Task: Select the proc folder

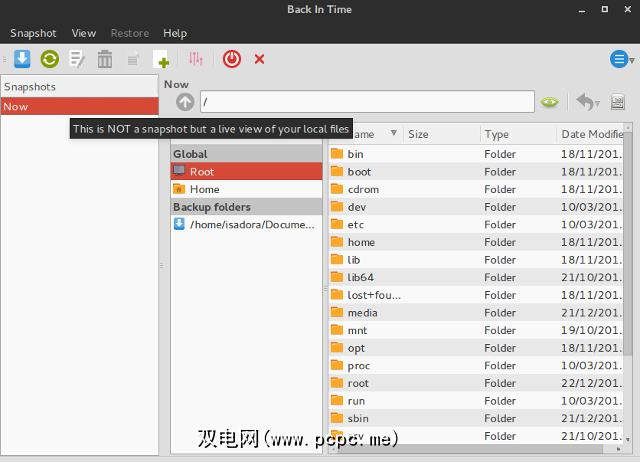Action: (x=476, y=365)
